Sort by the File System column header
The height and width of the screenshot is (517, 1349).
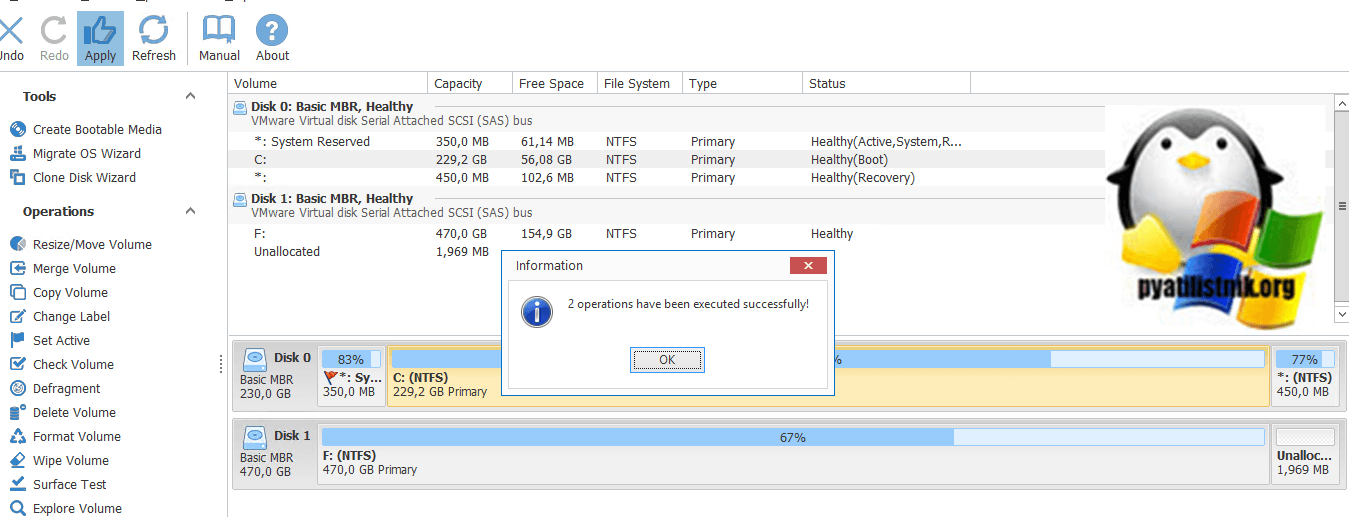point(636,84)
